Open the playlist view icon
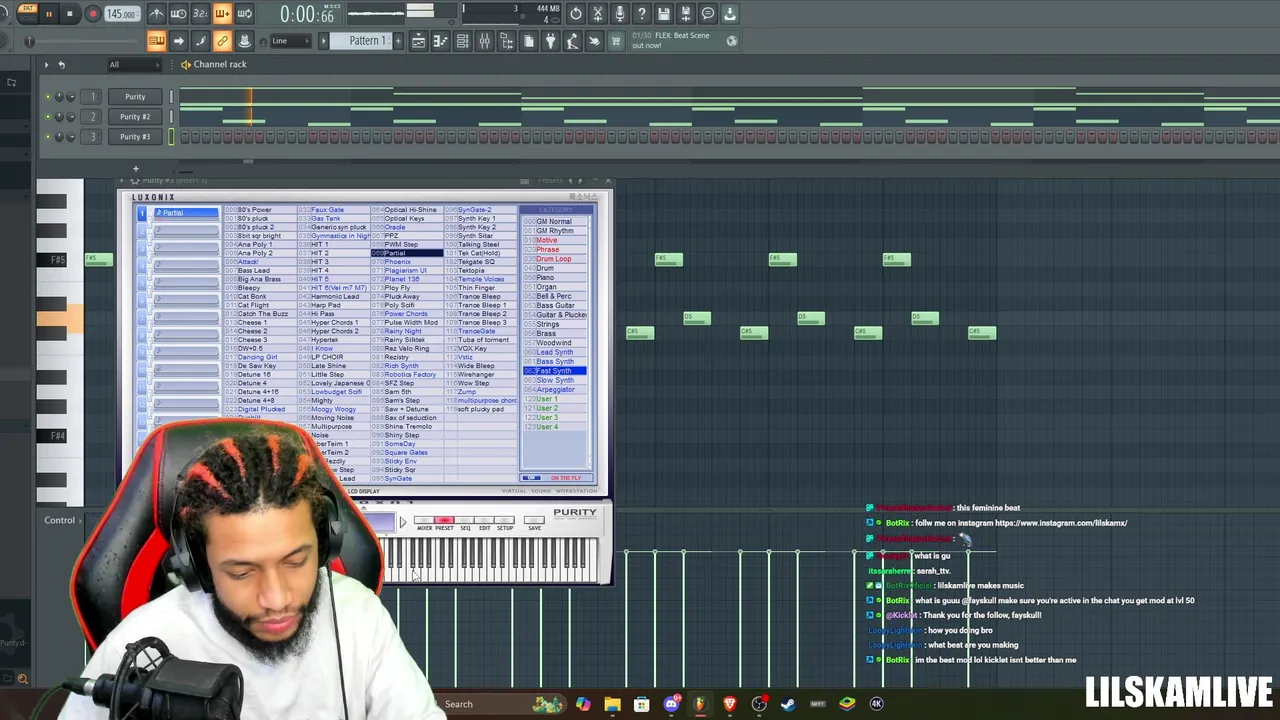Screen dimensions: 1280x720 (418, 41)
